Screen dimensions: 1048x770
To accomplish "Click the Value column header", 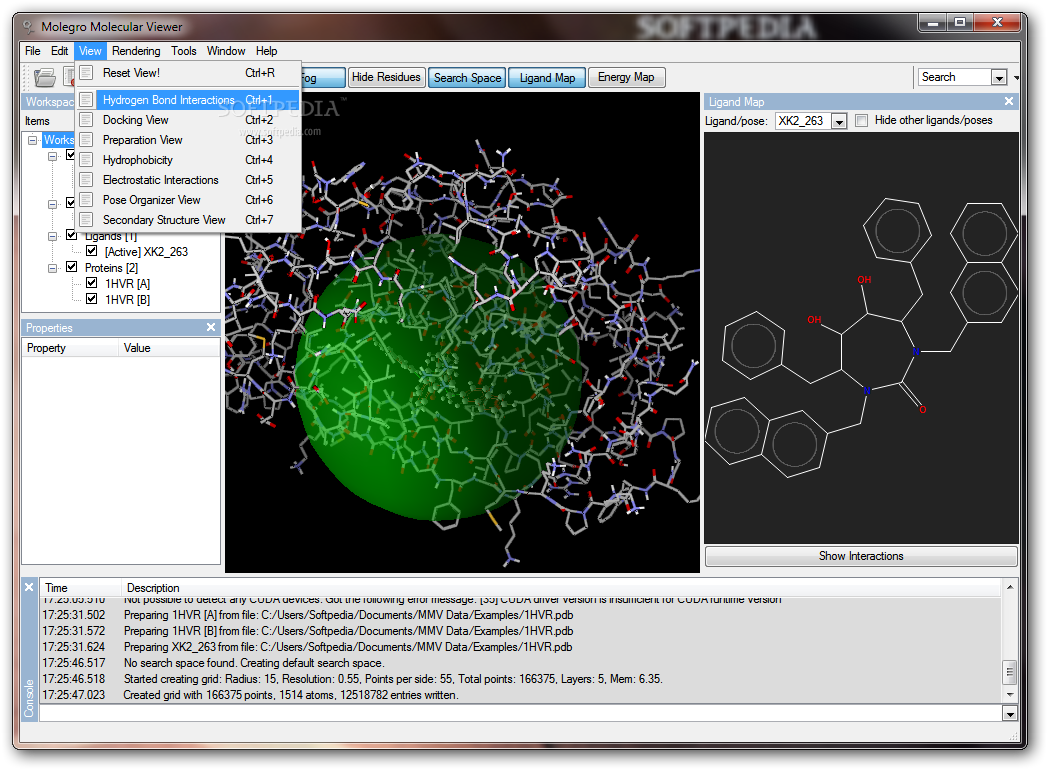I will tap(170, 348).
